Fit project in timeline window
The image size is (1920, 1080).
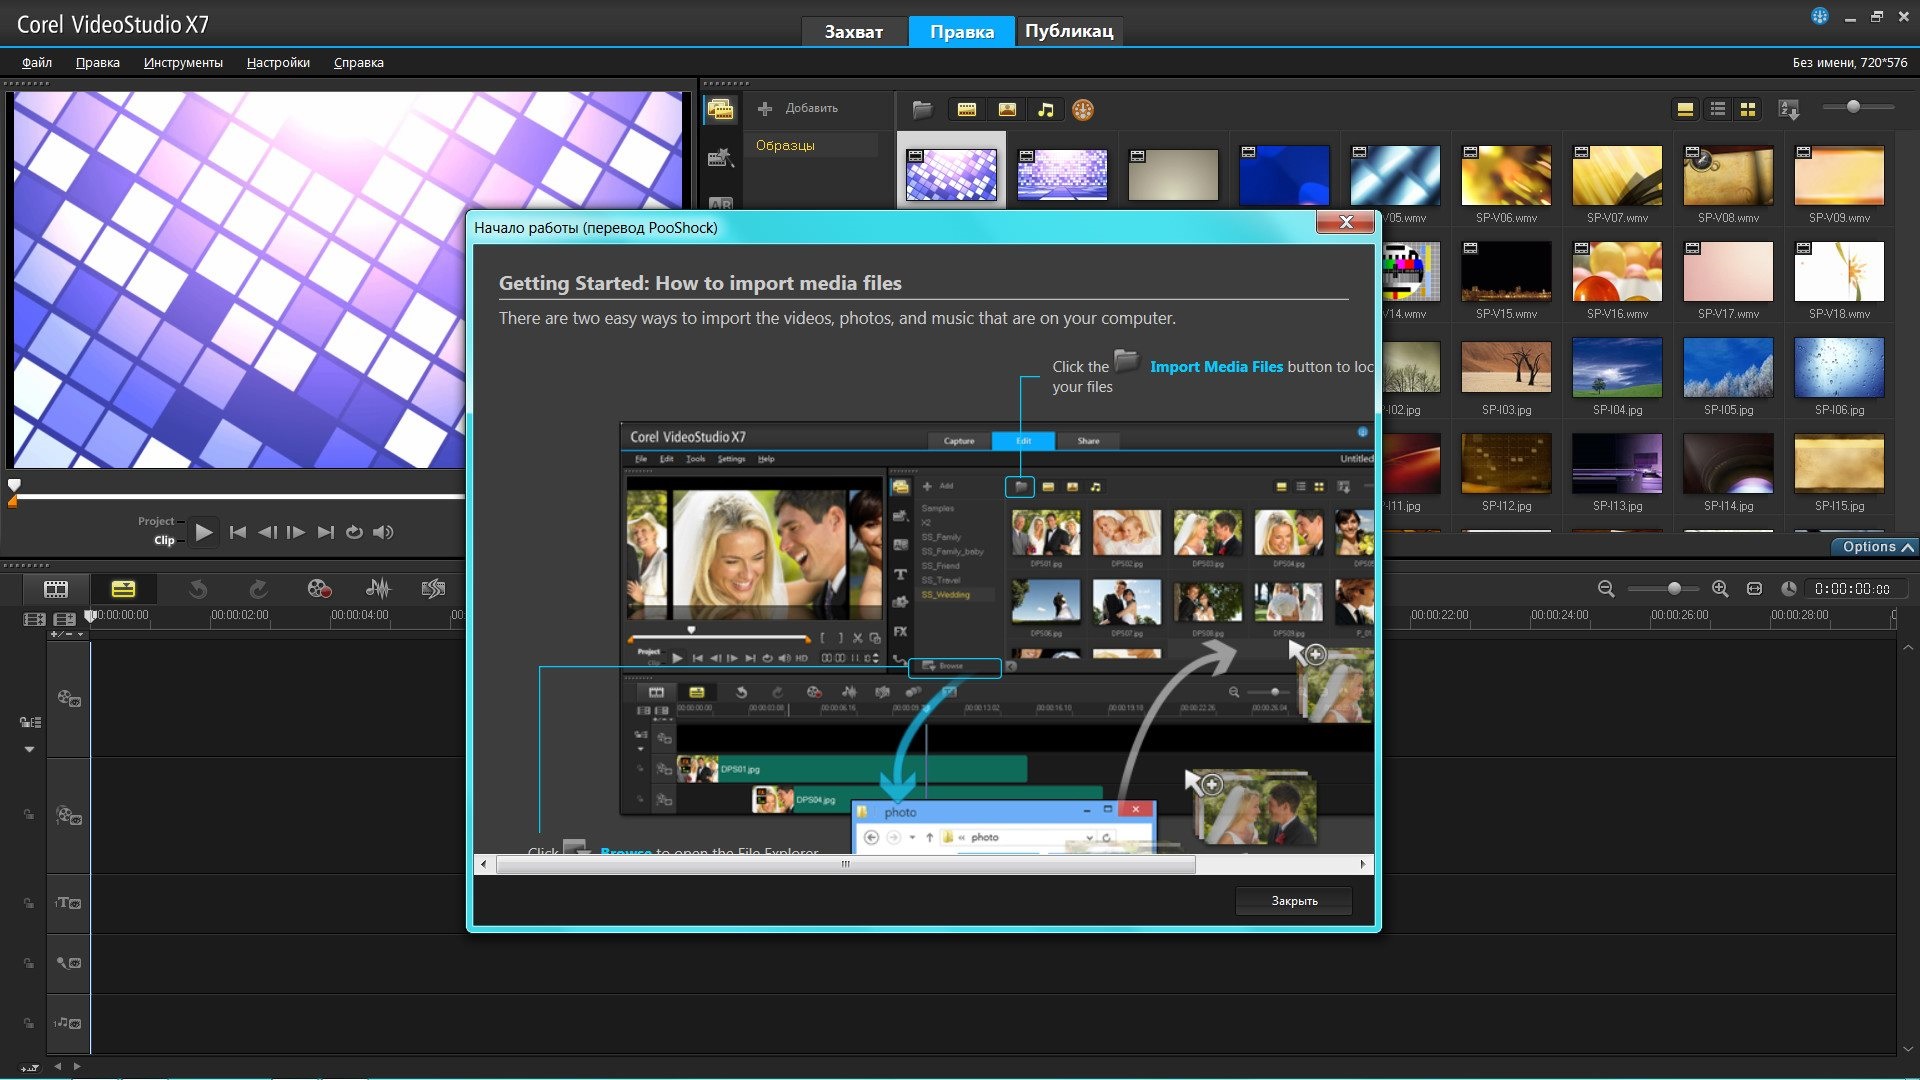click(1754, 589)
